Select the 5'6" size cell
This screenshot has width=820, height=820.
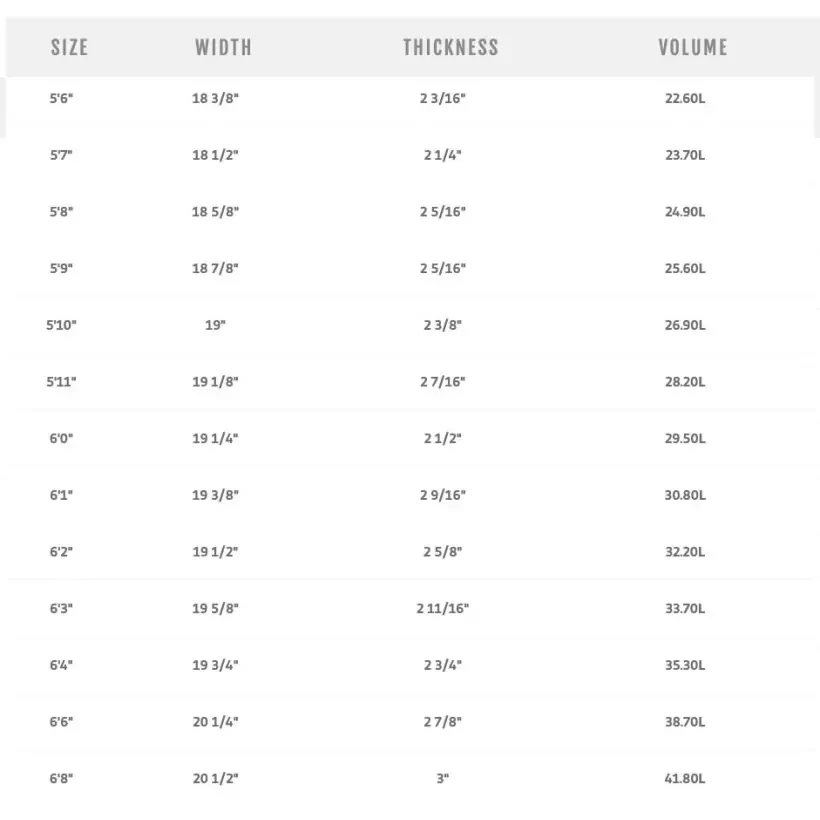coord(62,99)
